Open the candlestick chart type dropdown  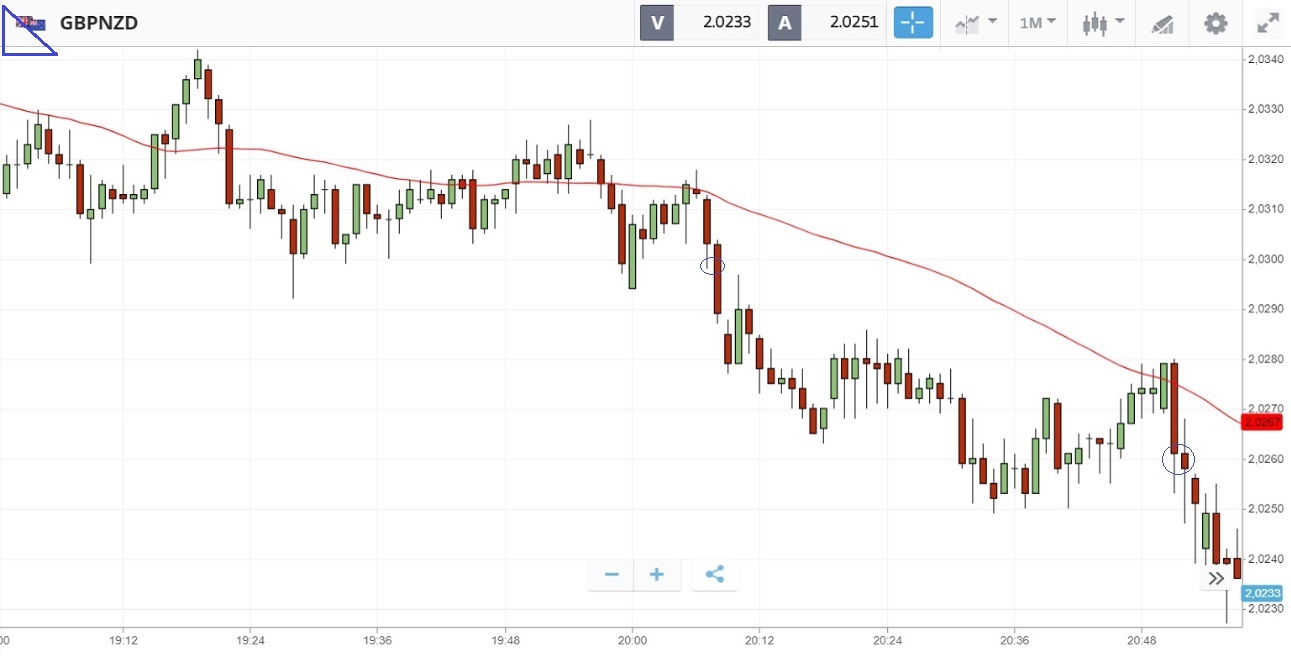tap(1103, 22)
